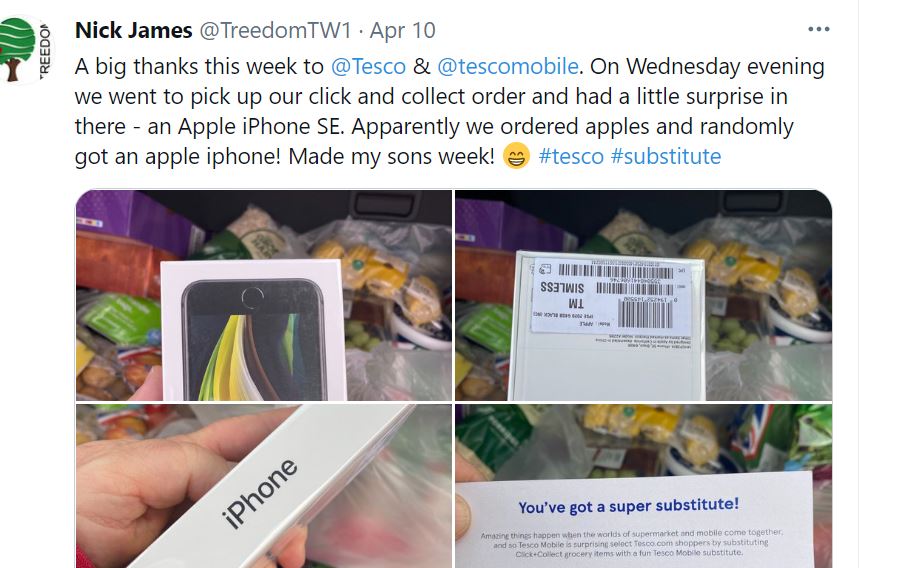The height and width of the screenshot is (568, 913).
Task: Click the @Tesco mention link
Action: [x=368, y=66]
